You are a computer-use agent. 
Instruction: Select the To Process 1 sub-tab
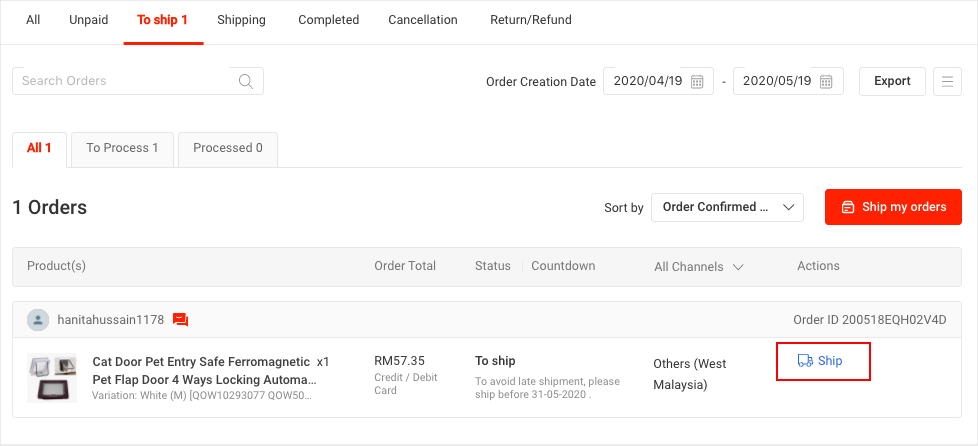(x=122, y=148)
